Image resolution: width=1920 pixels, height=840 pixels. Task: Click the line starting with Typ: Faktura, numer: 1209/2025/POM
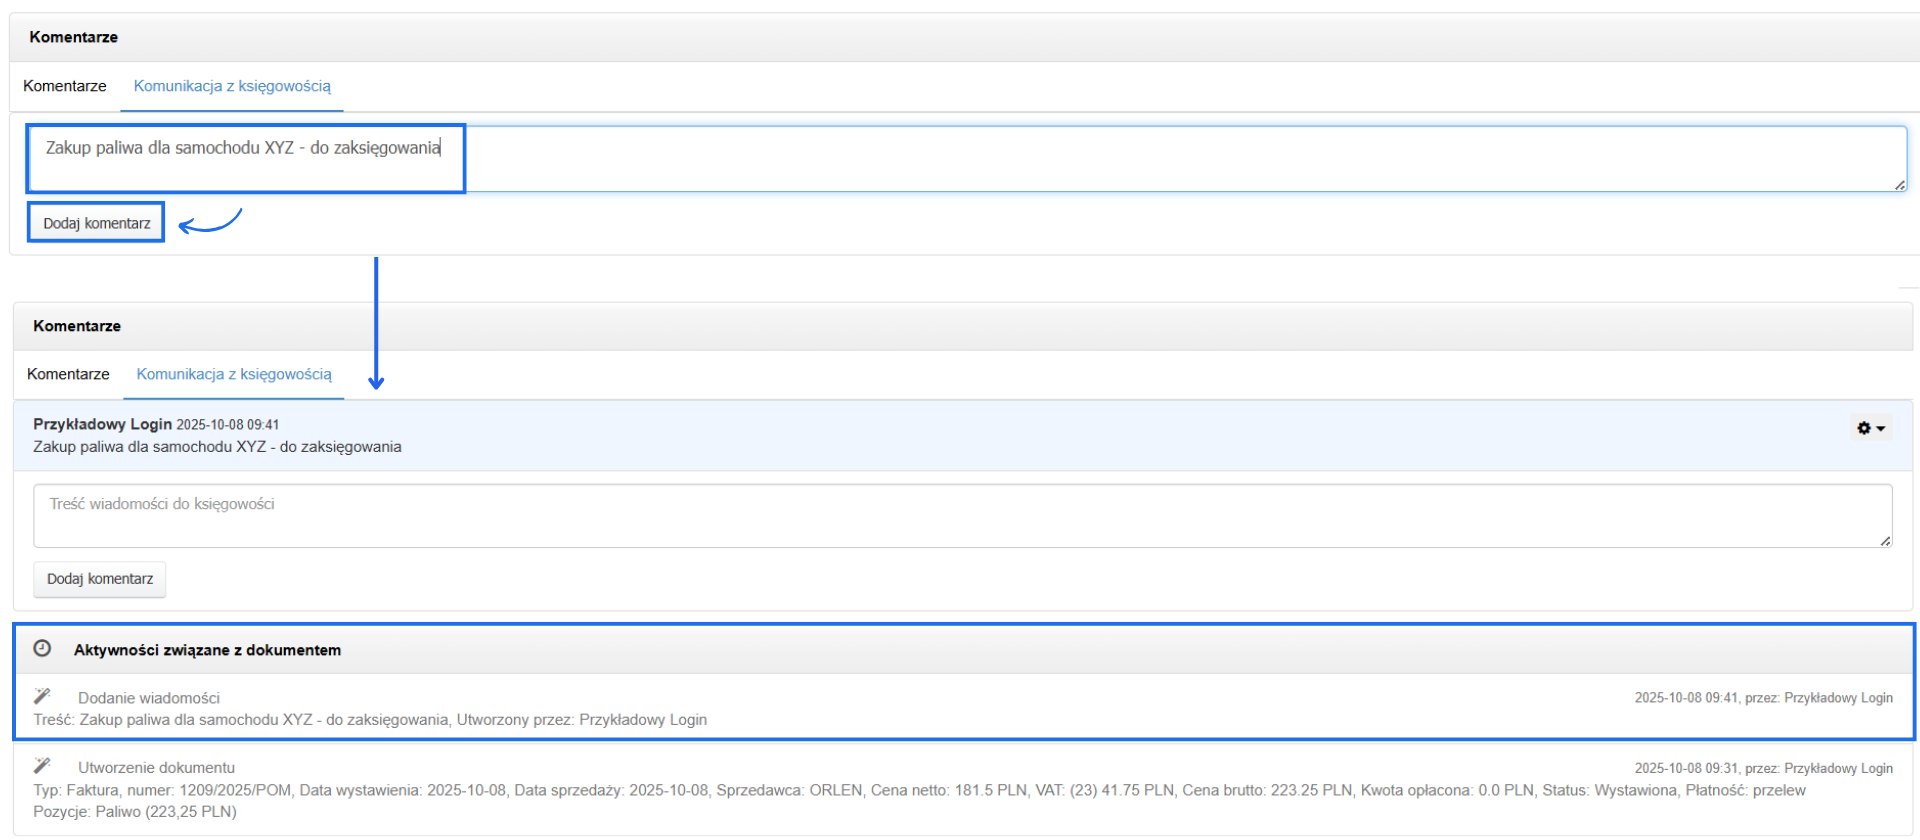point(920,790)
